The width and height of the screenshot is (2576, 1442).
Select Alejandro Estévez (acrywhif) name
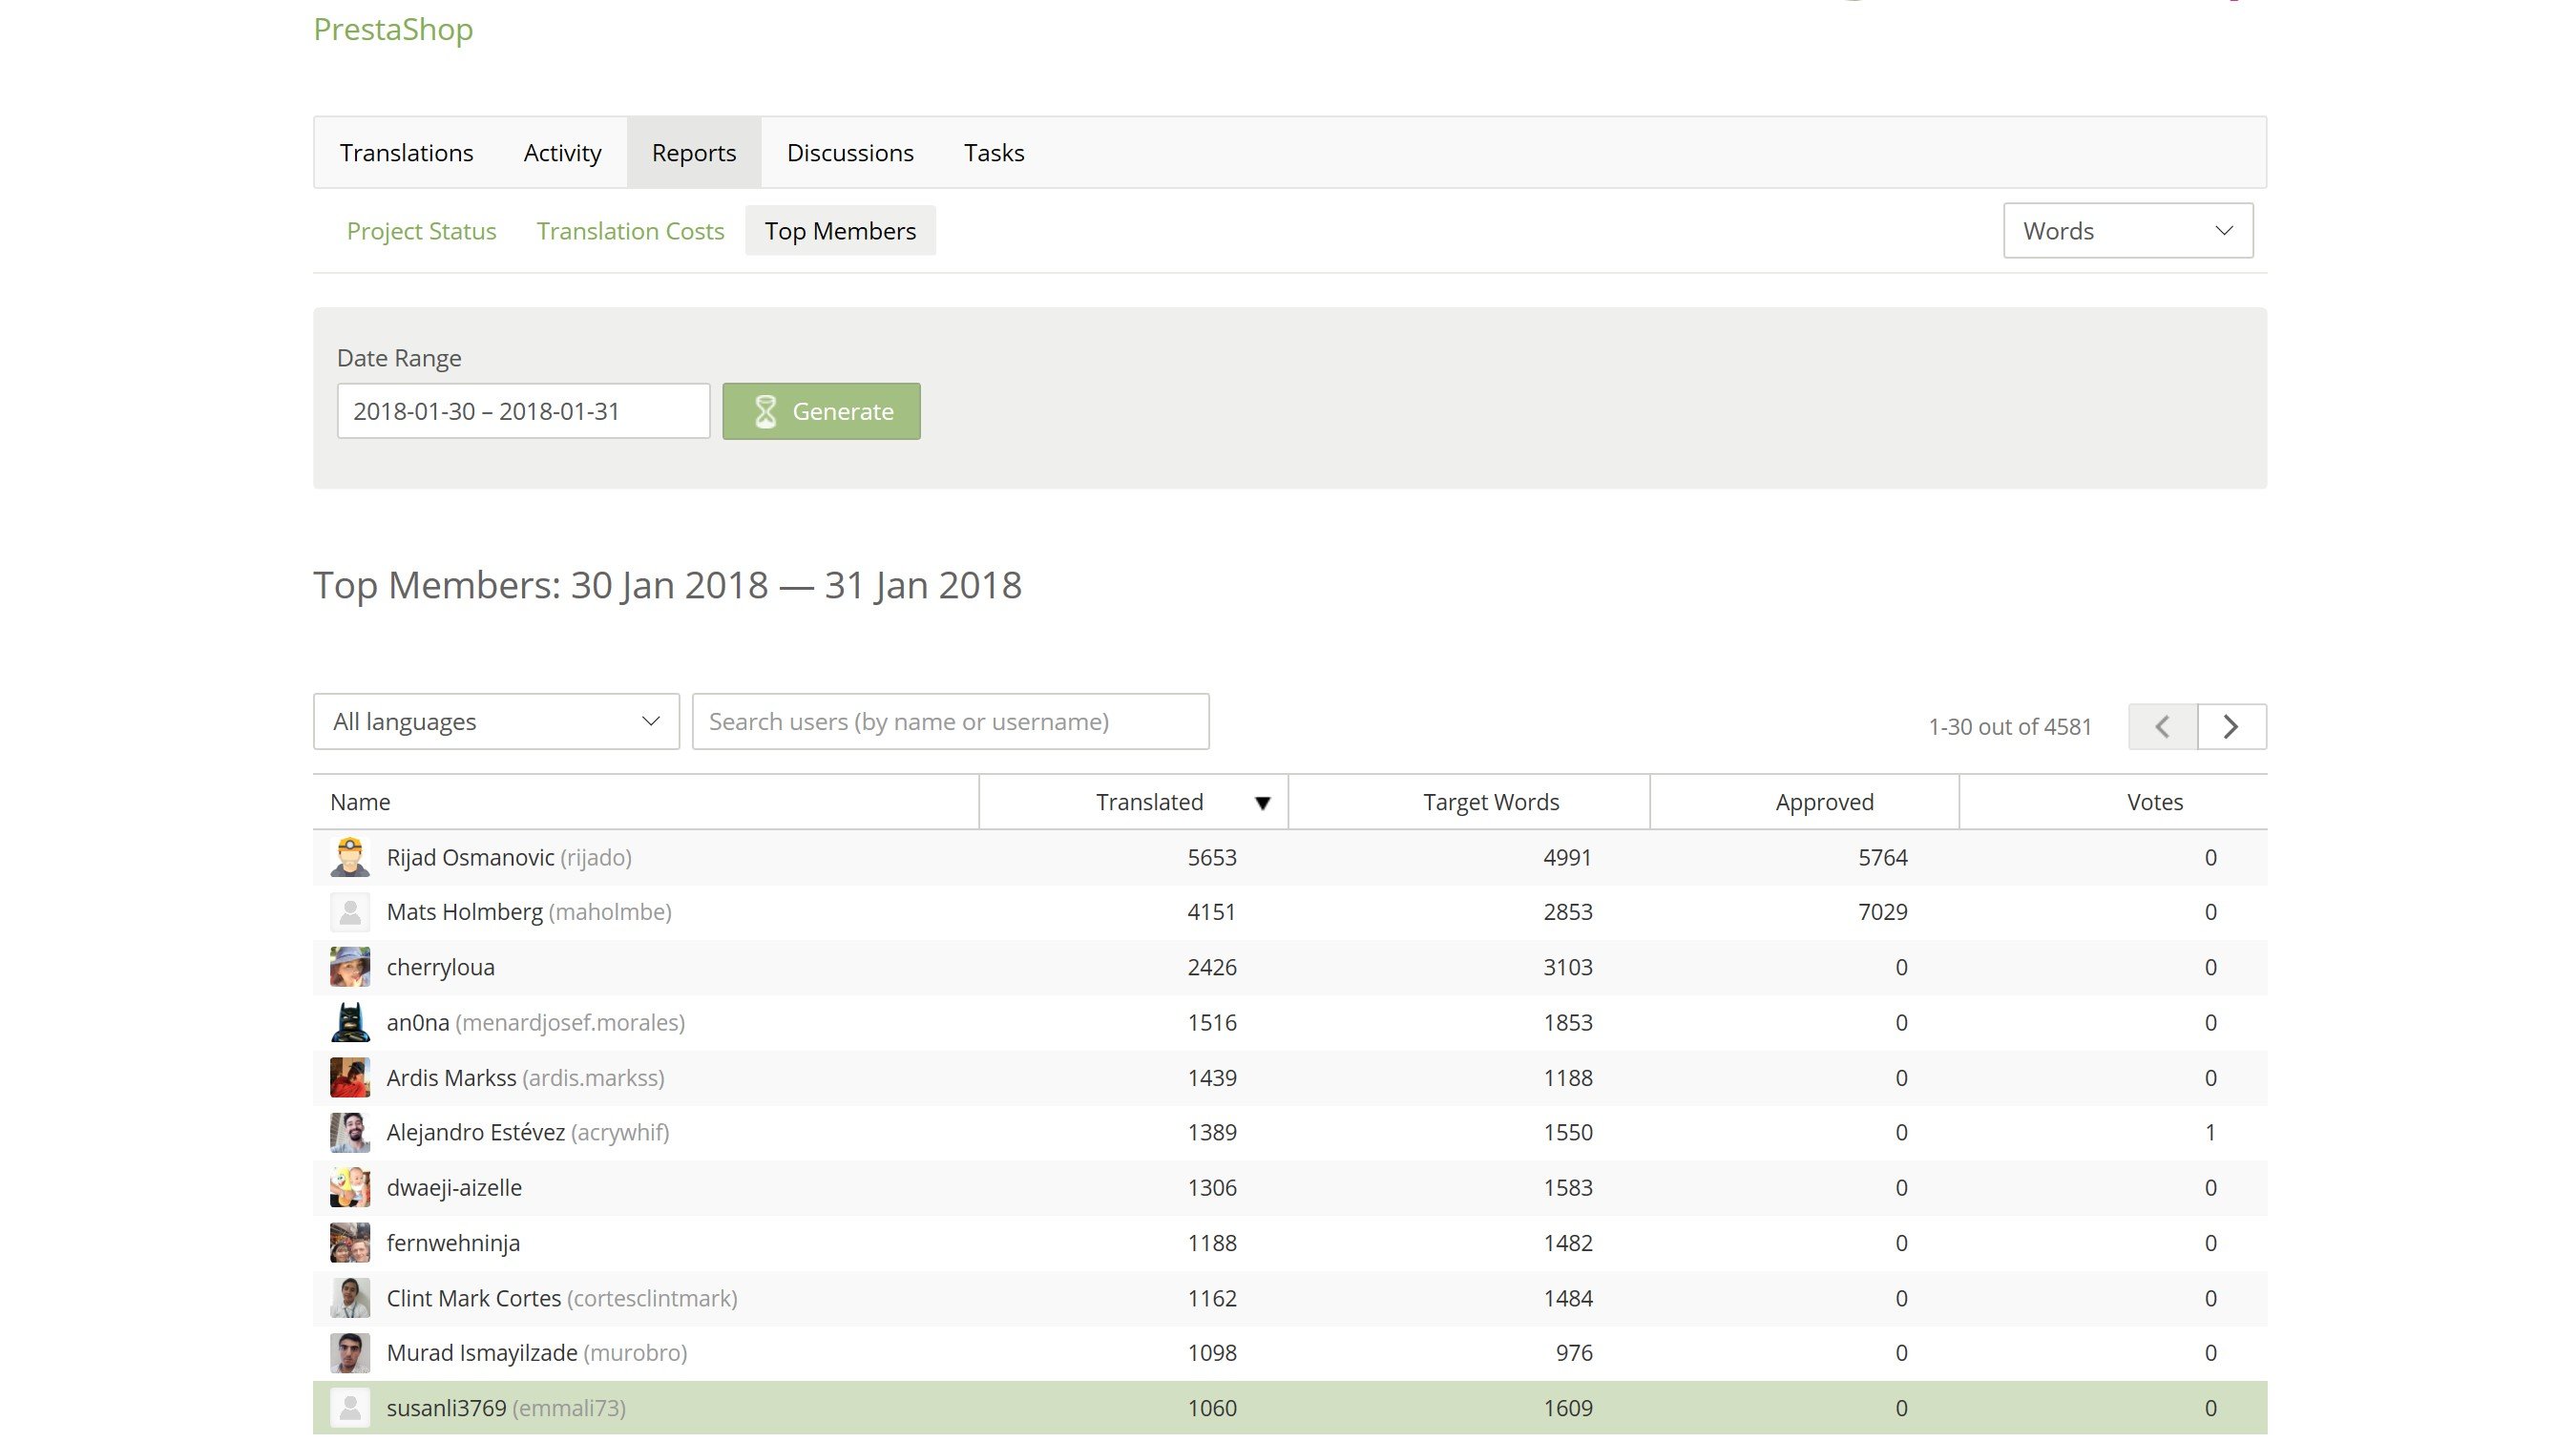pyautogui.click(x=528, y=1133)
